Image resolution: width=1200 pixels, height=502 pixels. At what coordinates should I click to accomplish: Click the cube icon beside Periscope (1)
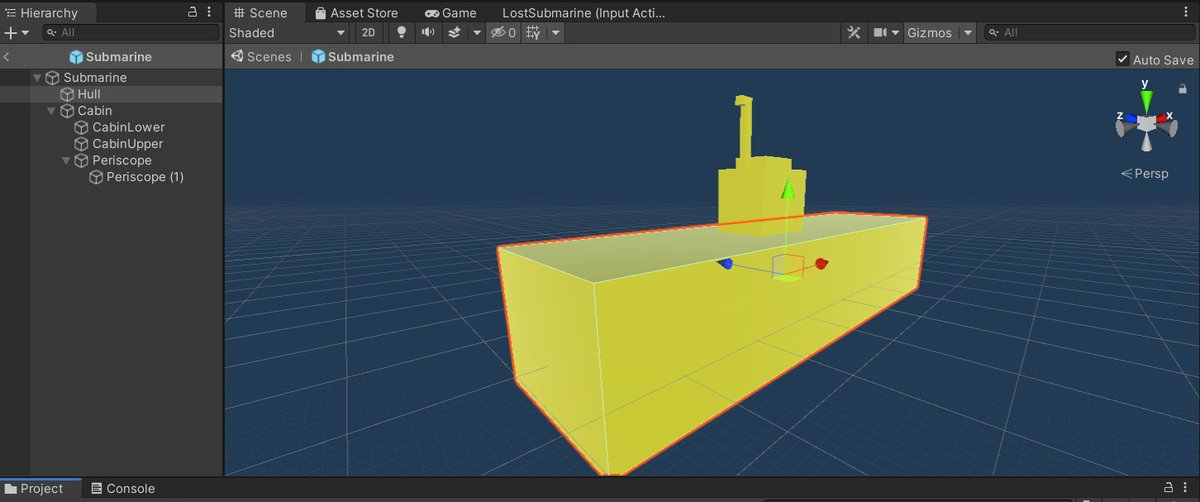[x=96, y=177]
